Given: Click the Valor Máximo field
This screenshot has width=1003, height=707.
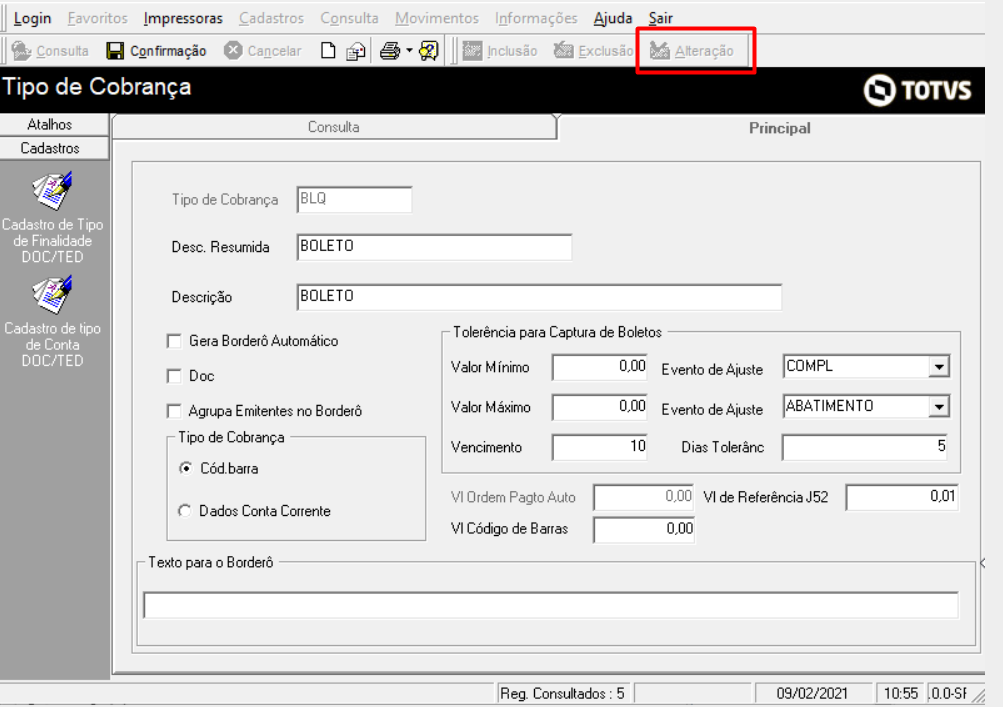Looking at the screenshot, I should pos(599,407).
